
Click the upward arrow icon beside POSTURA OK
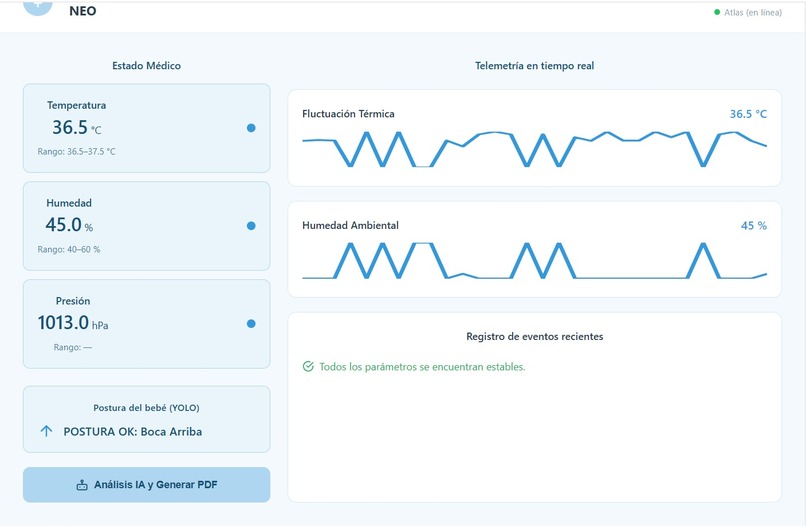tap(46, 431)
